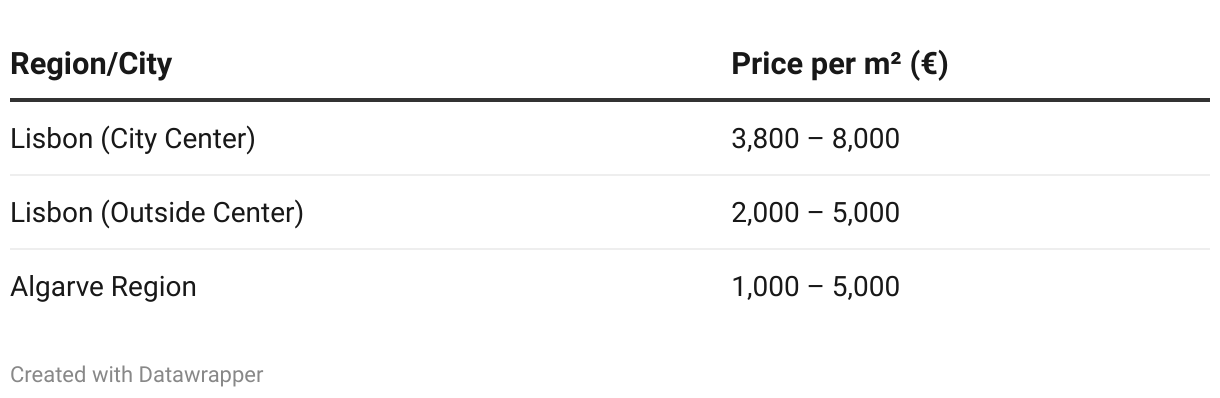Select the Algarve Region row label
This screenshot has width=1220, height=398.
tap(103, 287)
